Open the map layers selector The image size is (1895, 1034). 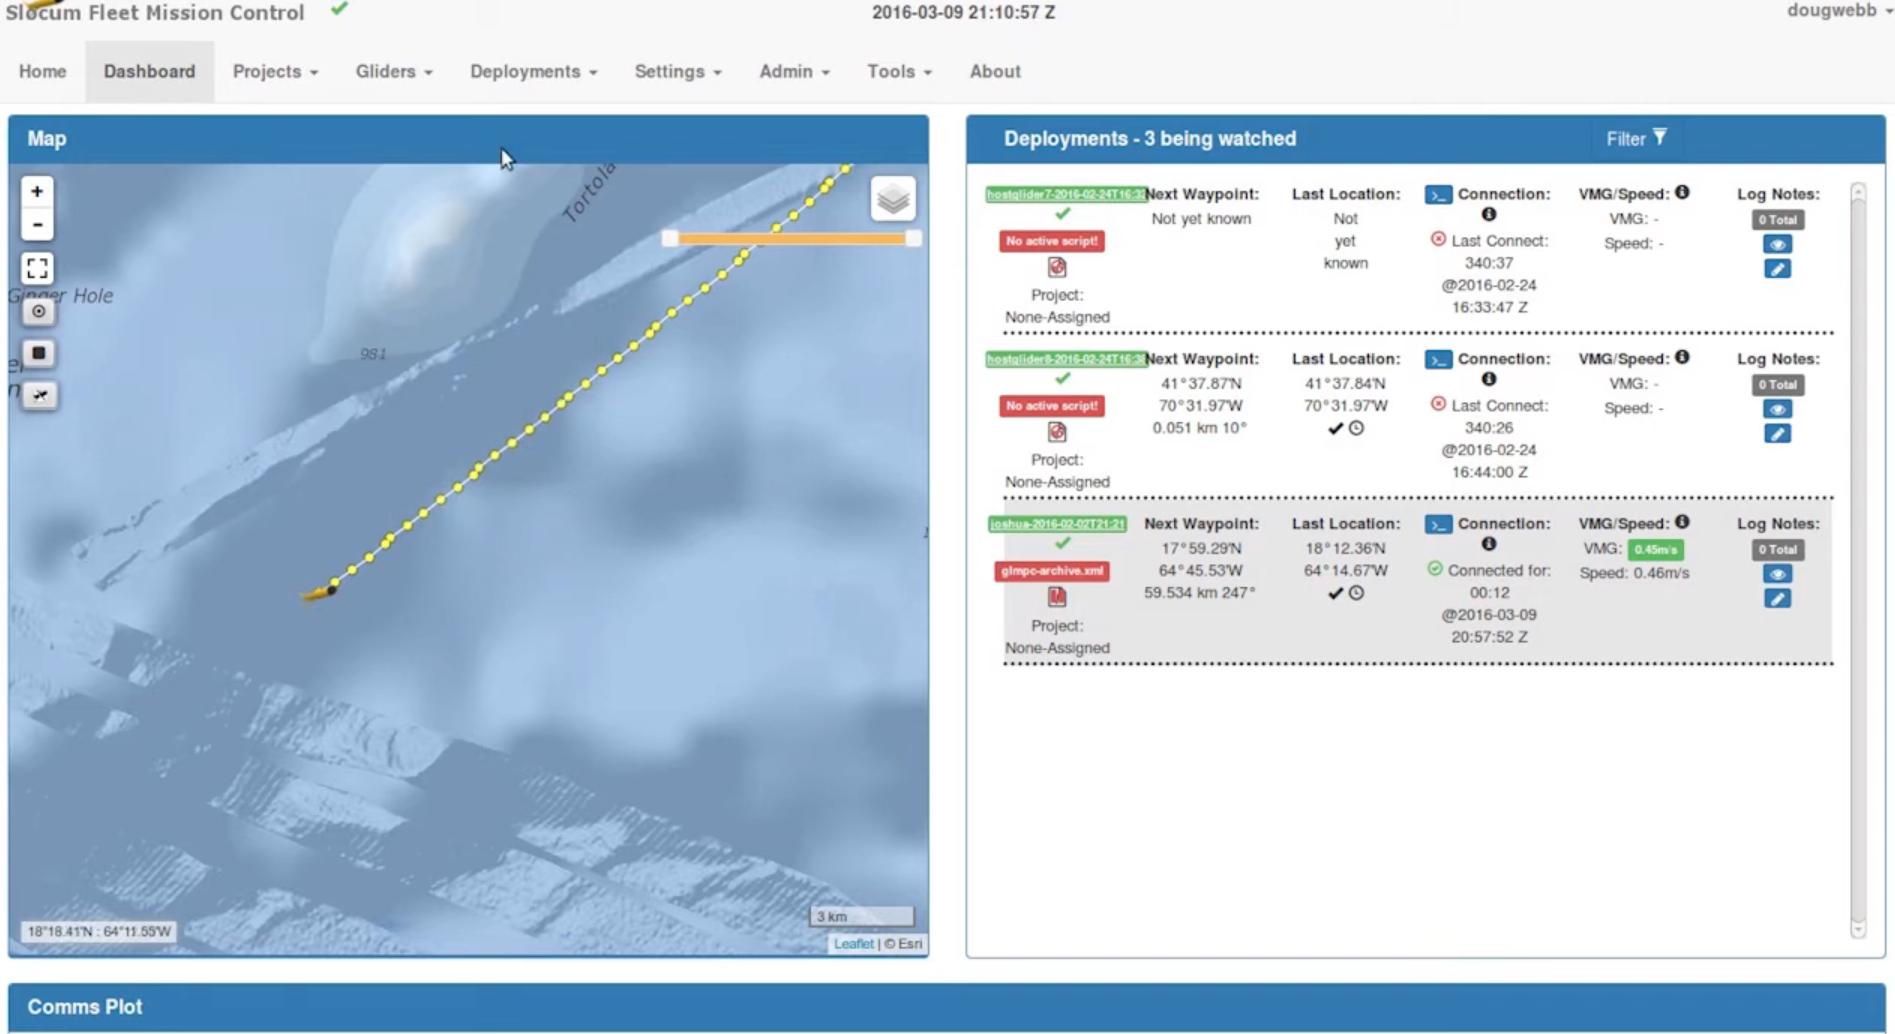[893, 199]
